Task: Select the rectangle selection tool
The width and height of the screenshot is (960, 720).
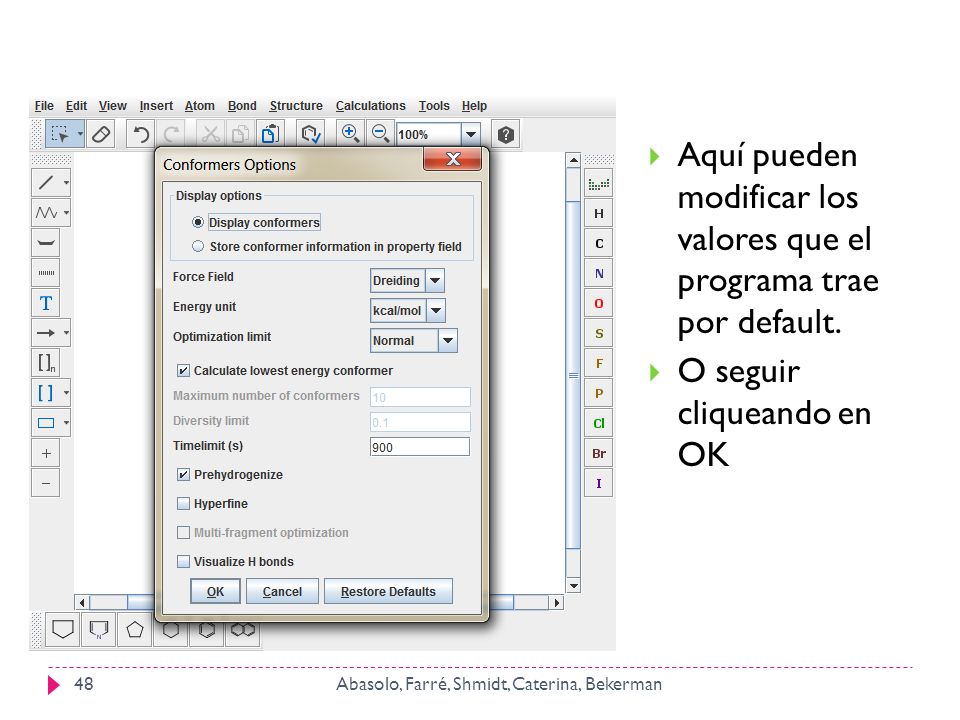Action: (x=59, y=133)
